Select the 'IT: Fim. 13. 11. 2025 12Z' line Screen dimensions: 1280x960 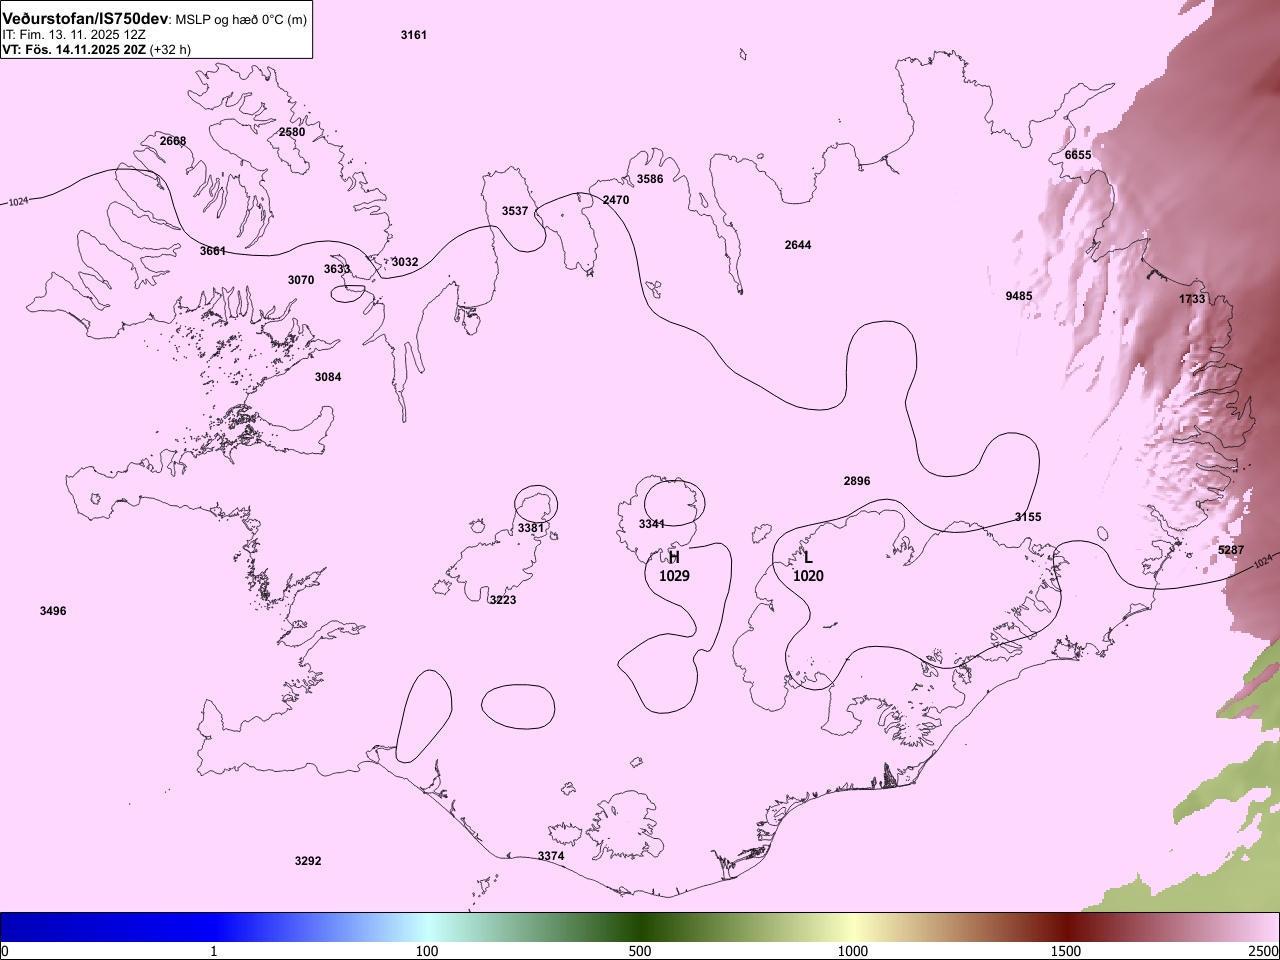74,34
